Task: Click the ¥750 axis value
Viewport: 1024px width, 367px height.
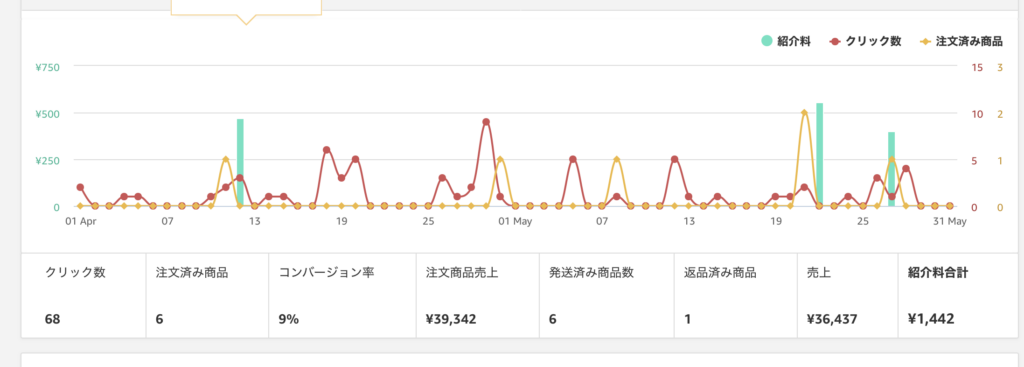Action: pyautogui.click(x=48, y=67)
